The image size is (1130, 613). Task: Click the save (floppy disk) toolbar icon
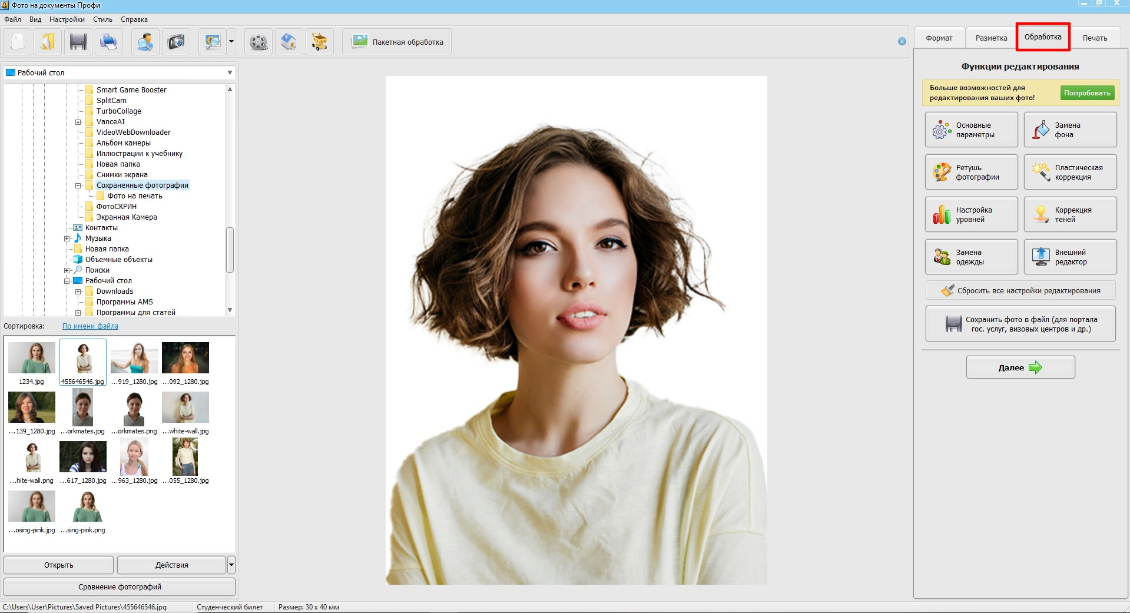[78, 42]
